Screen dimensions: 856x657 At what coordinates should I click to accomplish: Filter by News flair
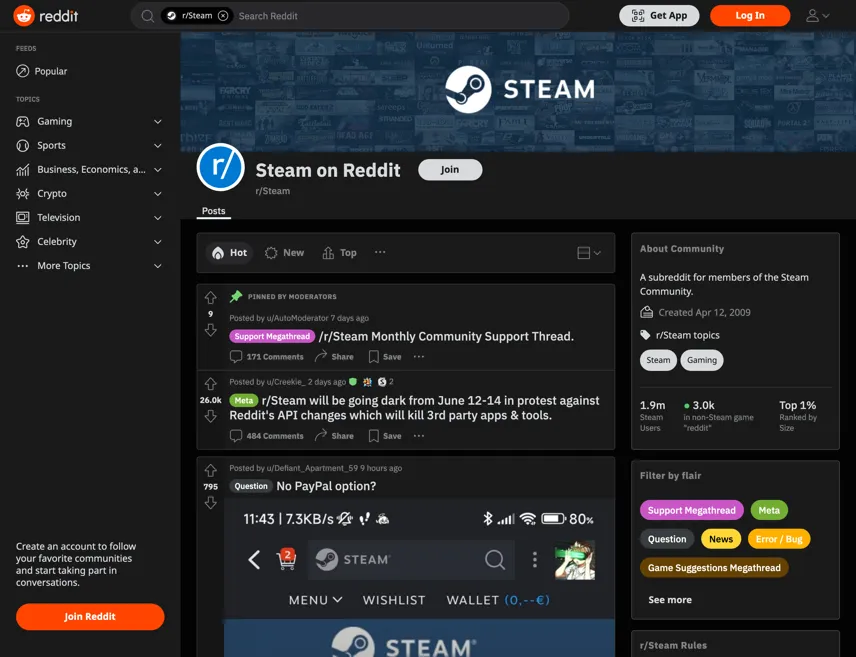click(721, 539)
